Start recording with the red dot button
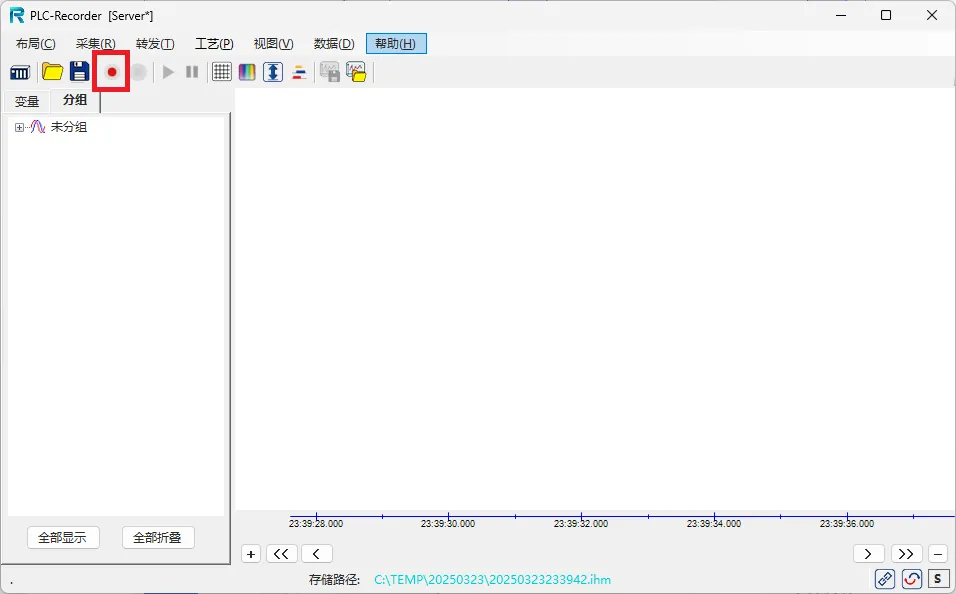 (112, 72)
